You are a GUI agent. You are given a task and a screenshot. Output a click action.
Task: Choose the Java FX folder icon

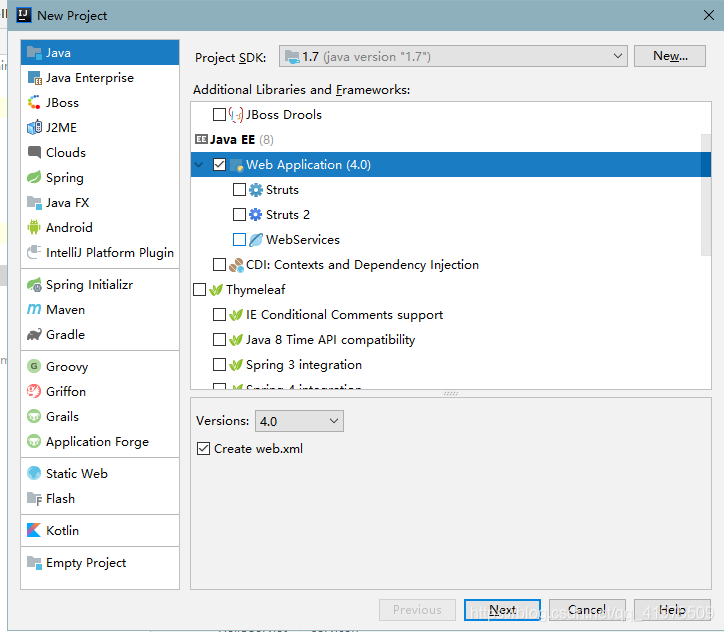[x=34, y=202]
